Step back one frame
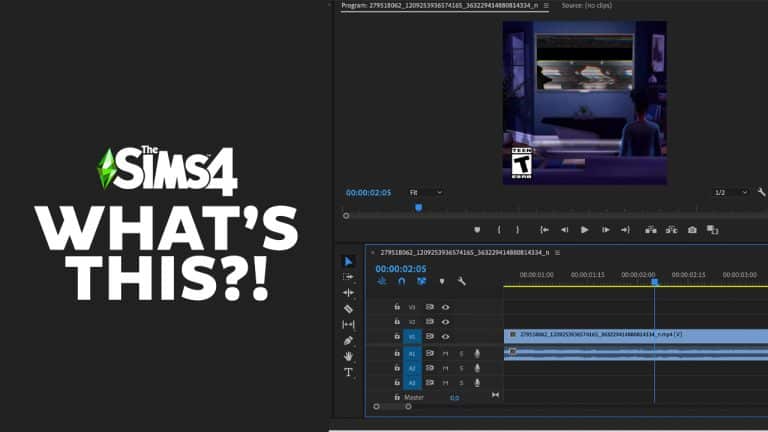The image size is (768, 432). (564, 230)
